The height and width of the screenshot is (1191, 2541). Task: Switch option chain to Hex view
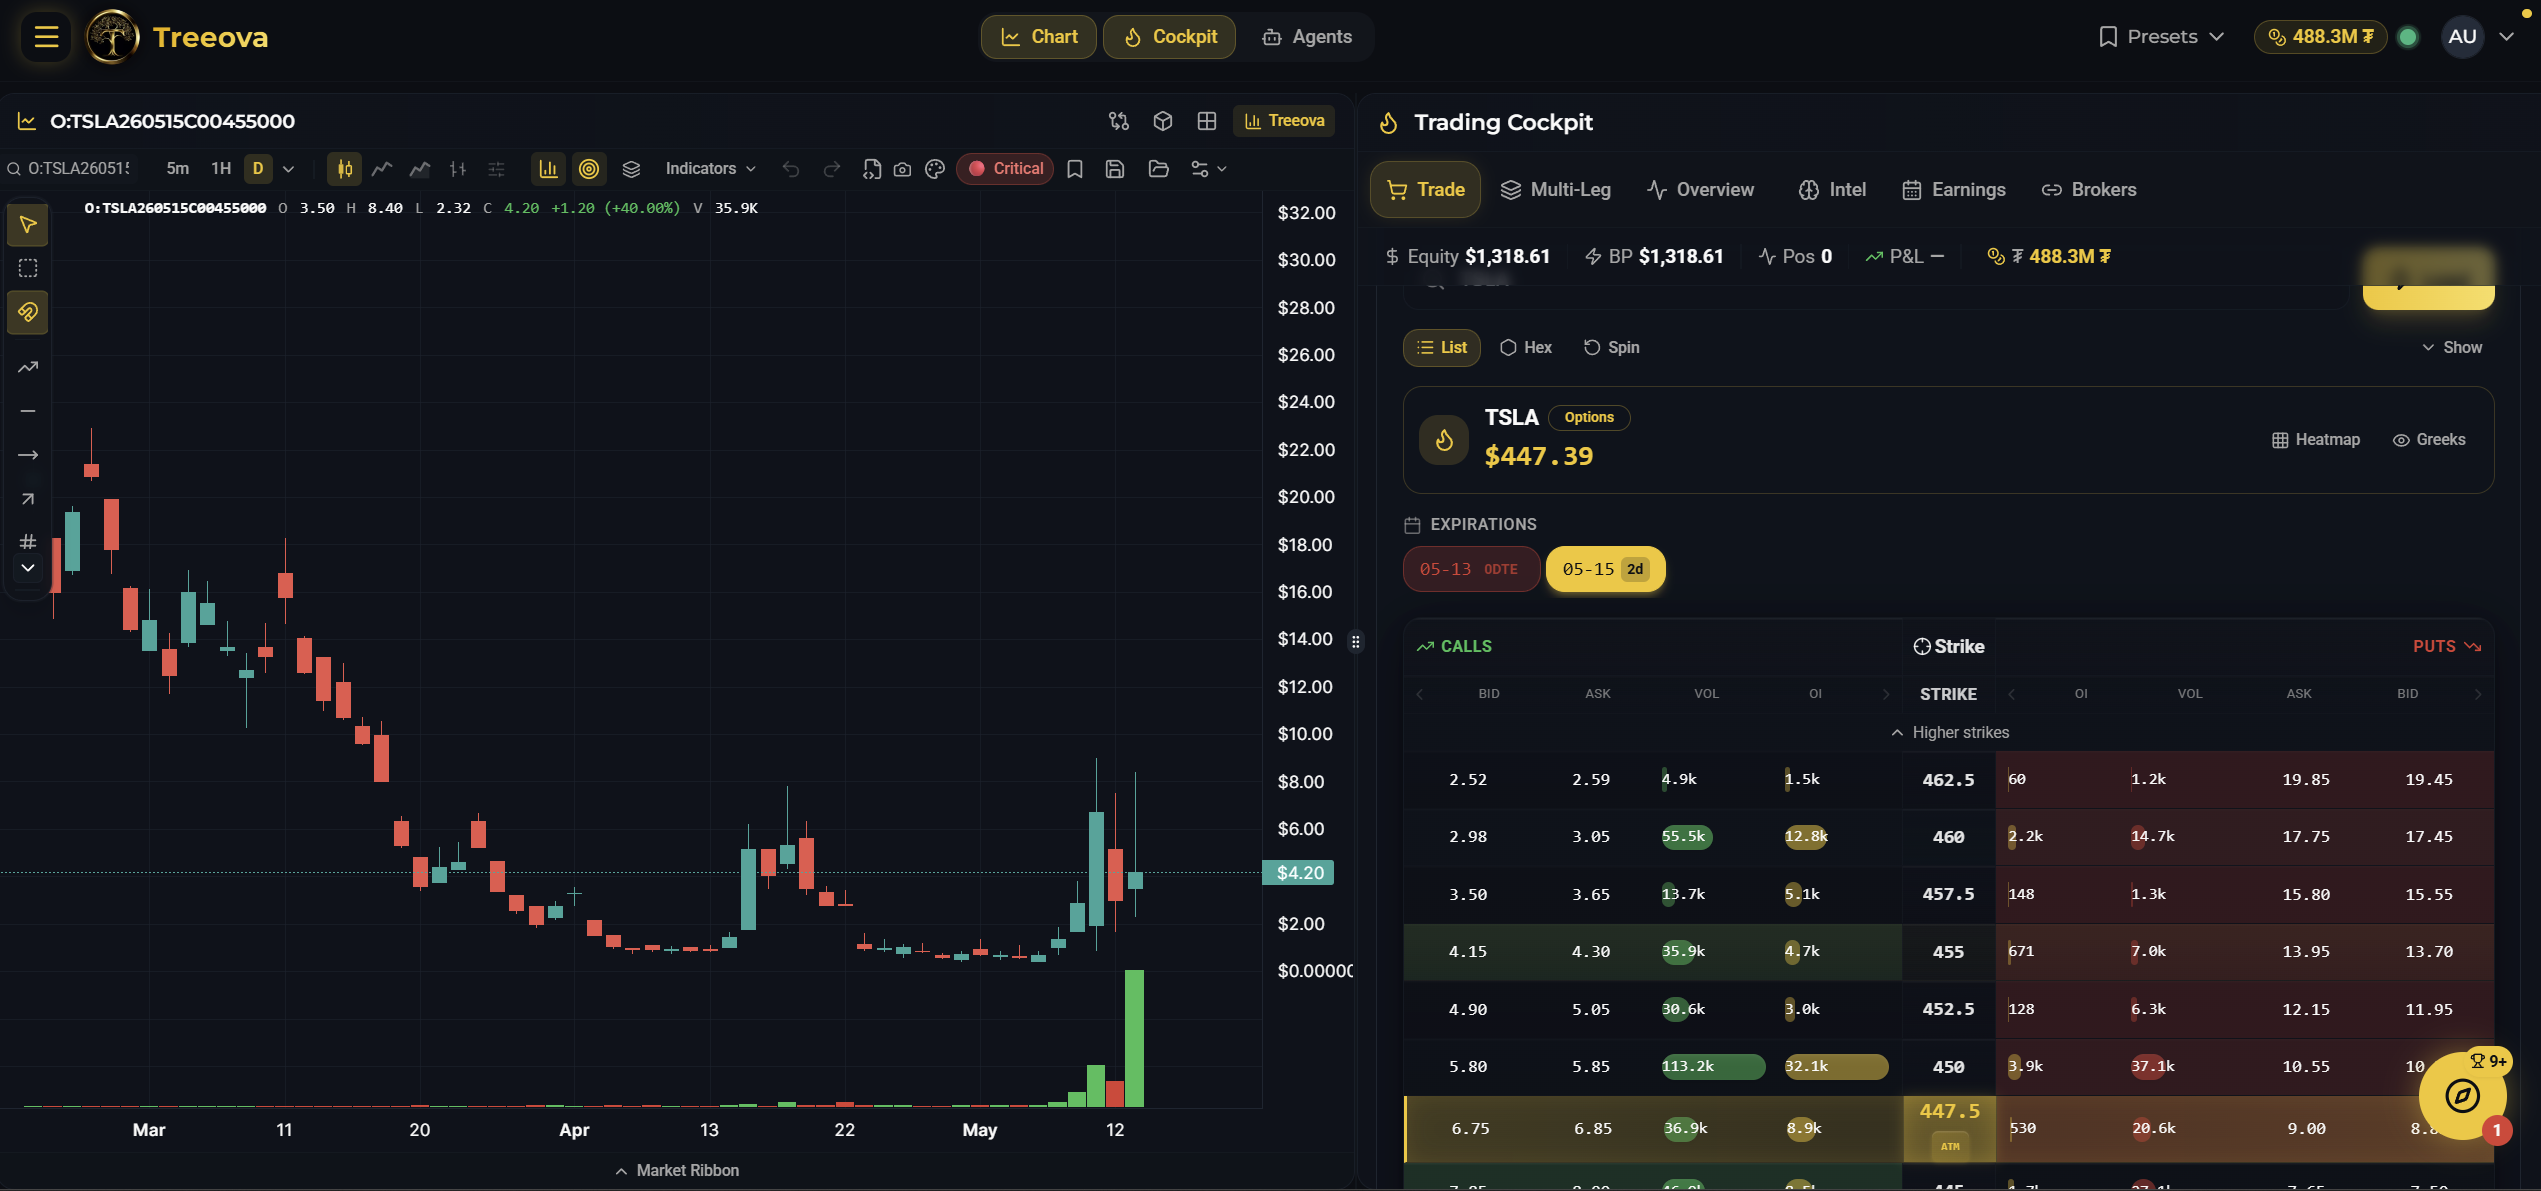[1526, 348]
